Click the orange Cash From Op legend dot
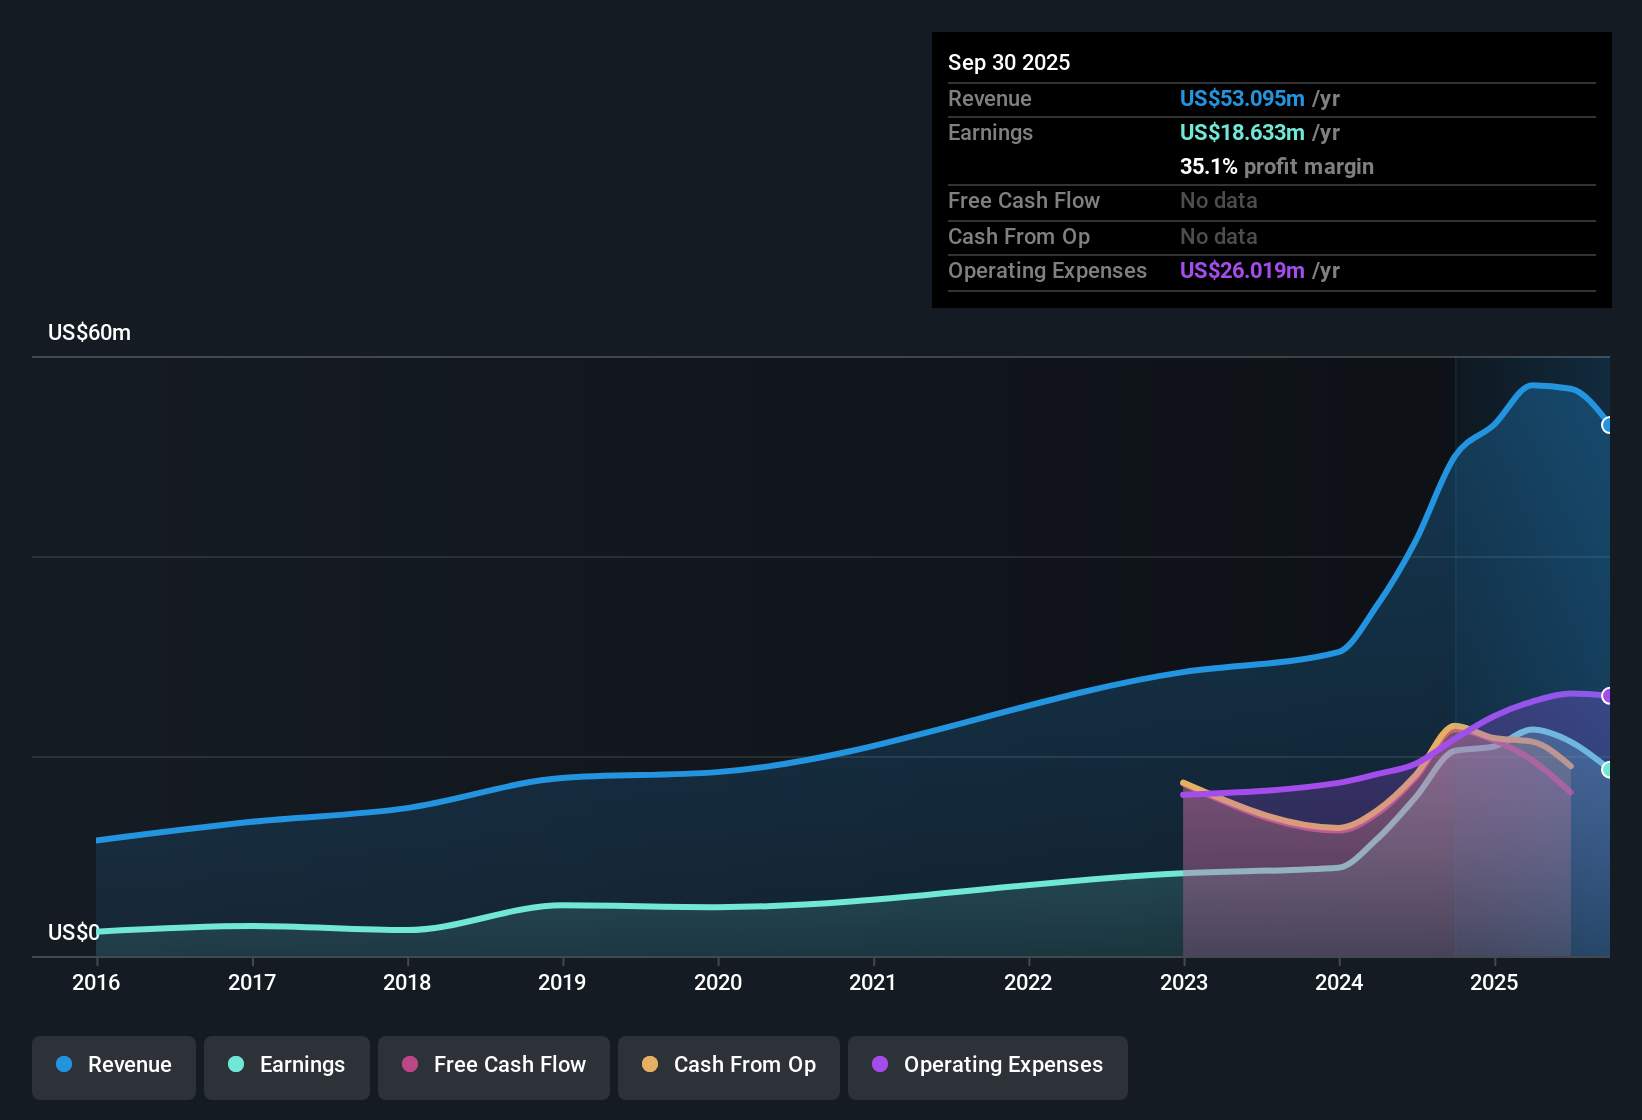The width and height of the screenshot is (1642, 1120). [650, 1065]
